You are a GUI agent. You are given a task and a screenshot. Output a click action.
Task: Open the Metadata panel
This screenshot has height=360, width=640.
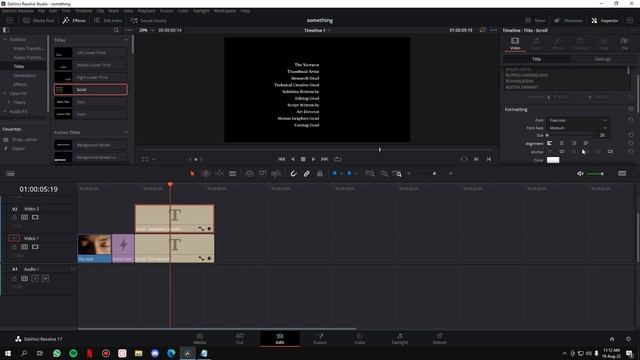[568, 20]
